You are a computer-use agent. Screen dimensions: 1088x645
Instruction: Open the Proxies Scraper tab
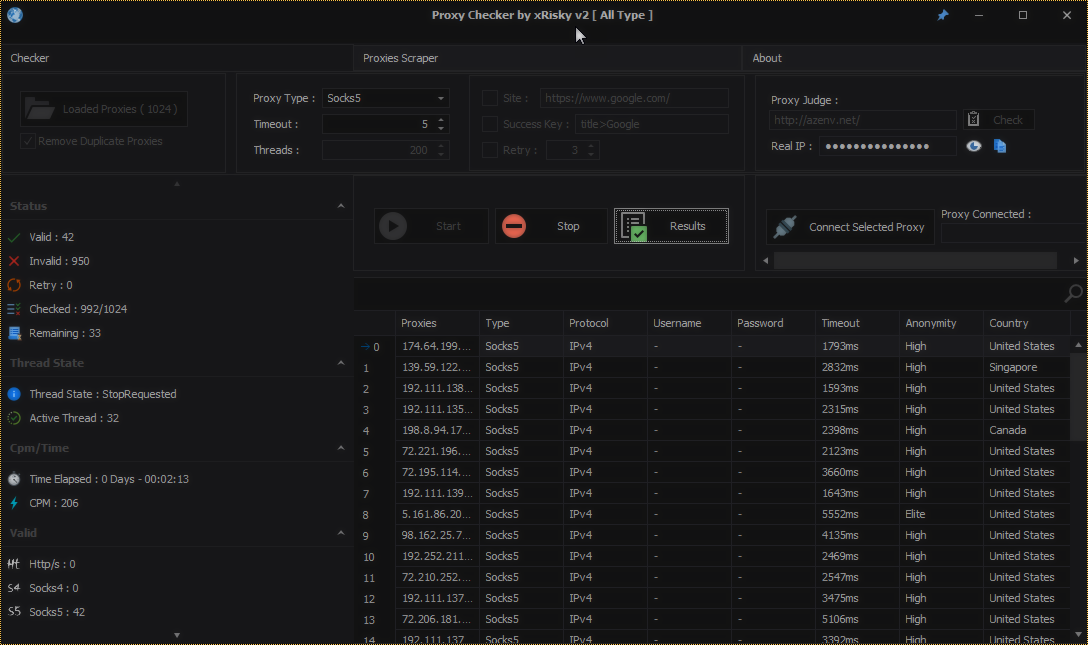[x=547, y=58]
